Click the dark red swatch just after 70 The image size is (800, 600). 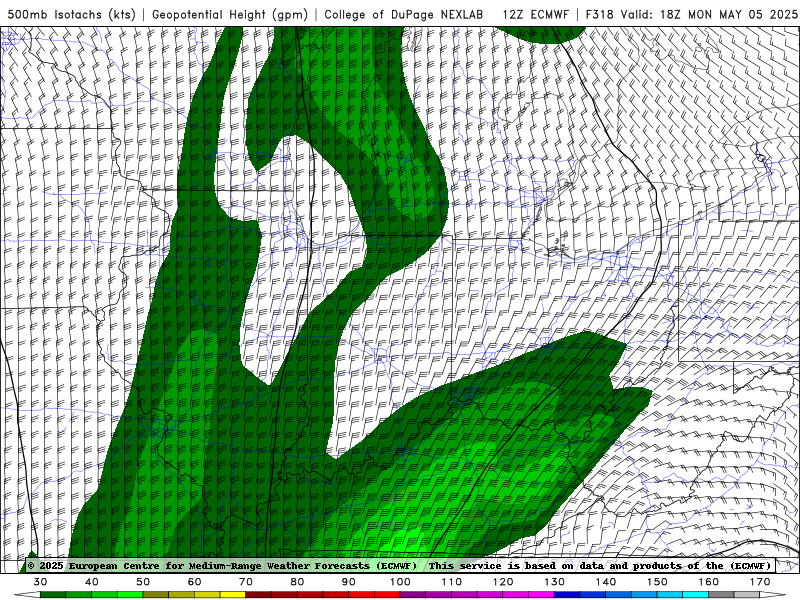(259, 595)
